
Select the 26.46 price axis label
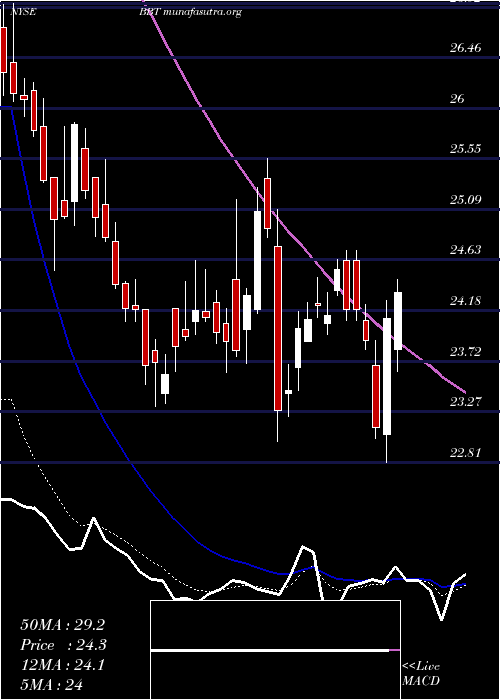coord(465,47)
